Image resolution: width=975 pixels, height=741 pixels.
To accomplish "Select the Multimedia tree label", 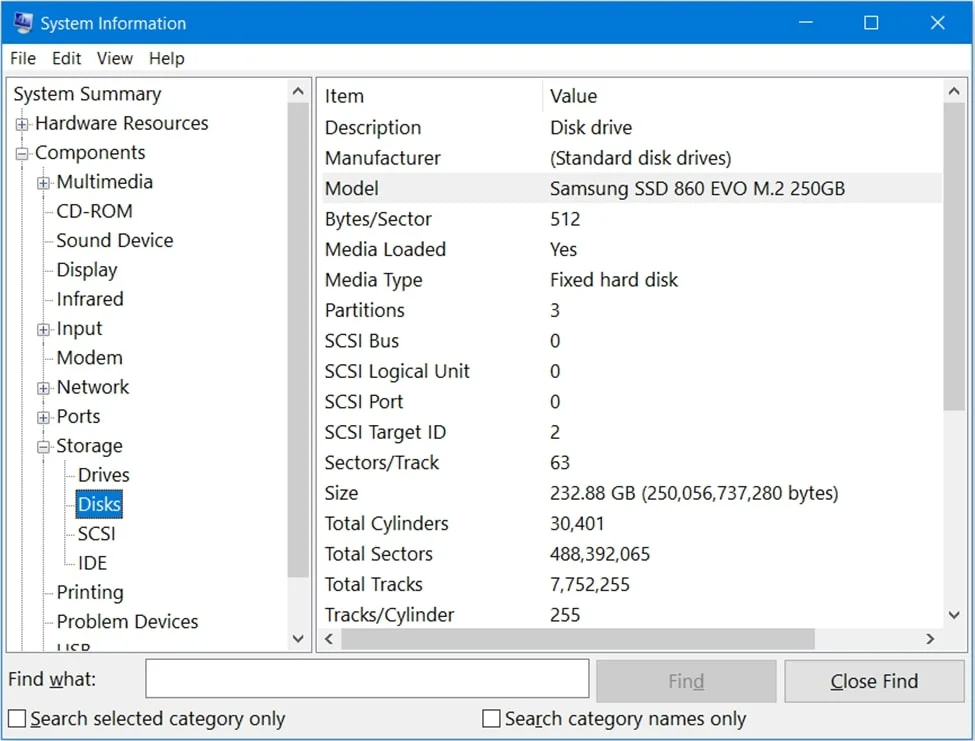I will tap(104, 182).
